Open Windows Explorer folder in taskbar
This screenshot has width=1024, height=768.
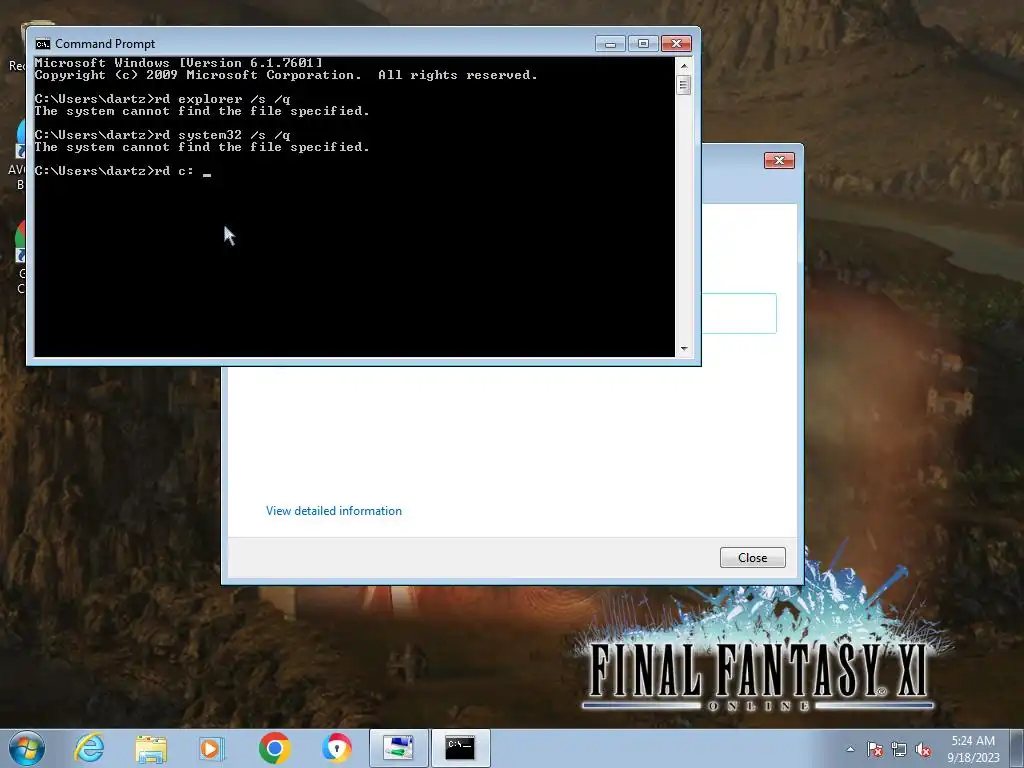(x=151, y=748)
